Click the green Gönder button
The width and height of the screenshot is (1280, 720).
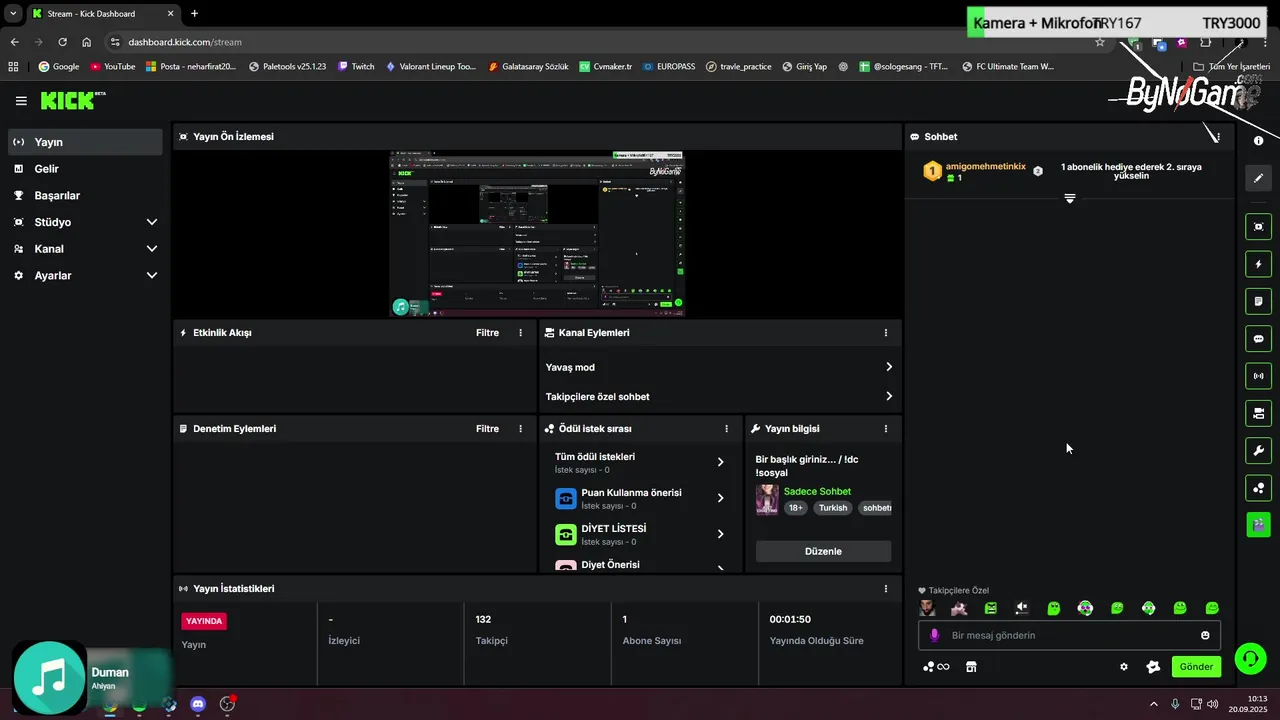tap(1196, 667)
